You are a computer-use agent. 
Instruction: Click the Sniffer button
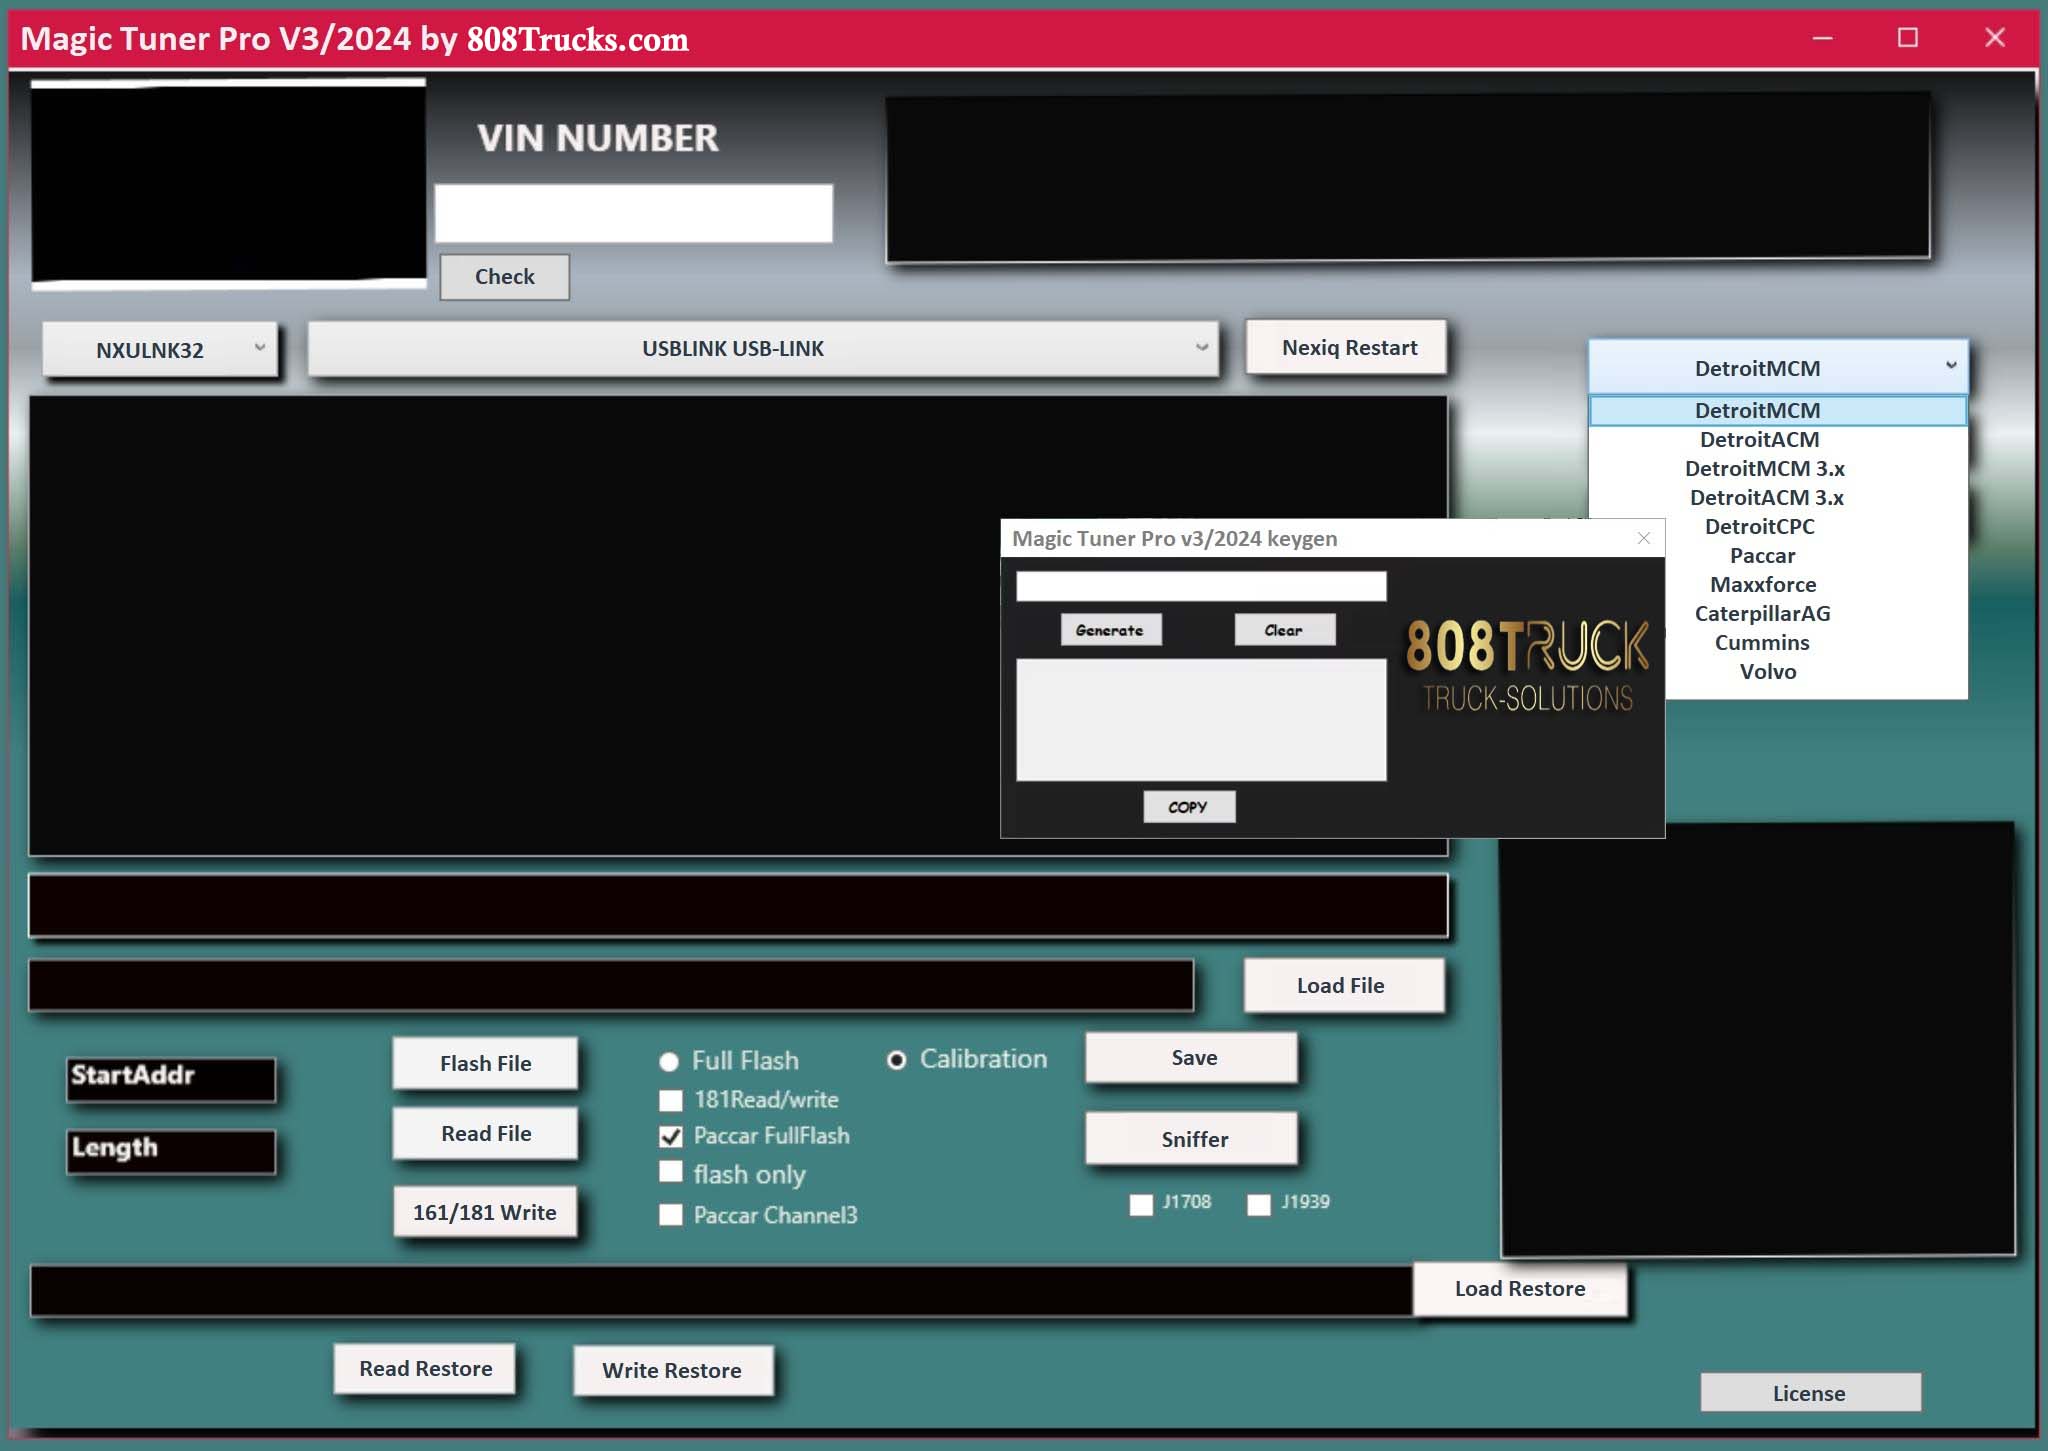click(1193, 1139)
